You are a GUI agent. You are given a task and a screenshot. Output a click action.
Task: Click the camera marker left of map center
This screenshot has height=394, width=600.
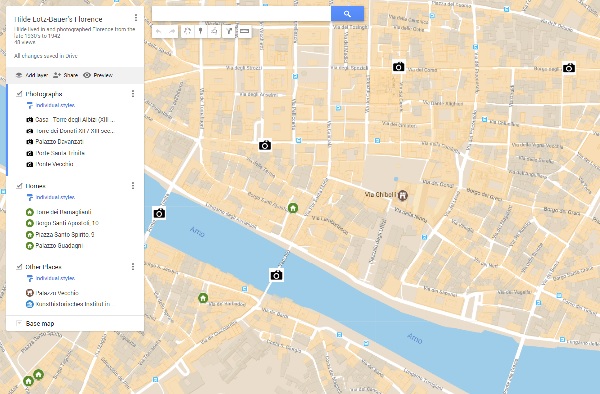265,145
